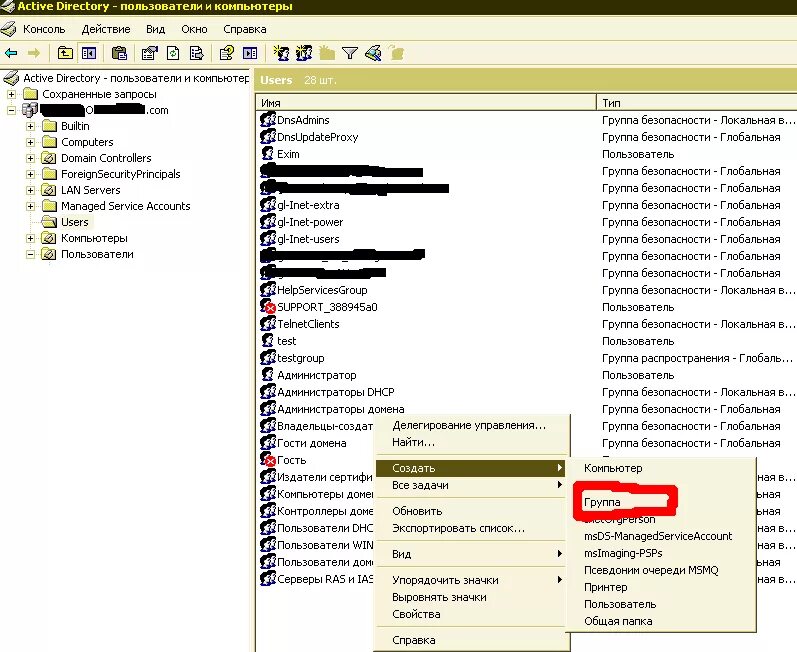Open the Справка menu in menu bar
This screenshot has height=652, width=797.
pyautogui.click(x=244, y=29)
